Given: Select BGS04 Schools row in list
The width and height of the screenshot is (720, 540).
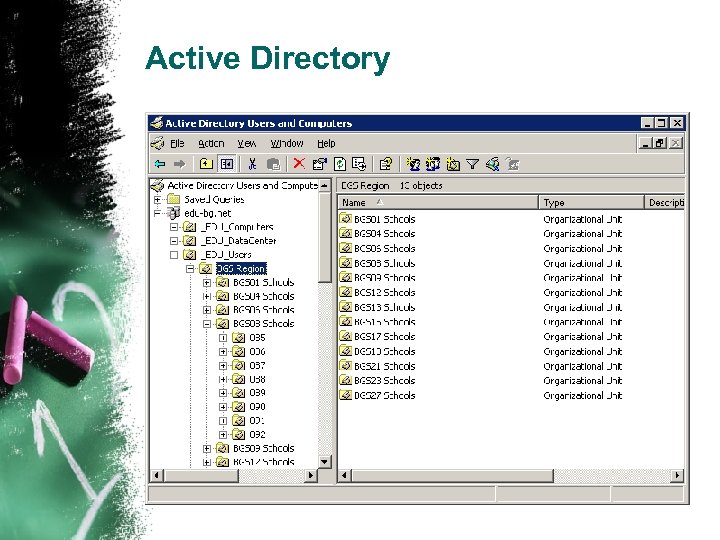Looking at the screenshot, I should 385,234.
